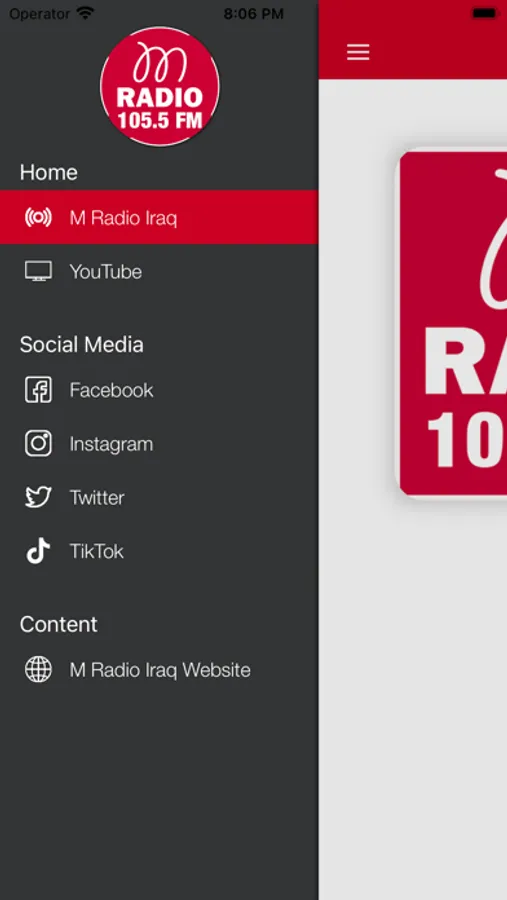Click the live broadcast icon beside M Radio Iraq
The width and height of the screenshot is (507, 900).
tap(38, 218)
